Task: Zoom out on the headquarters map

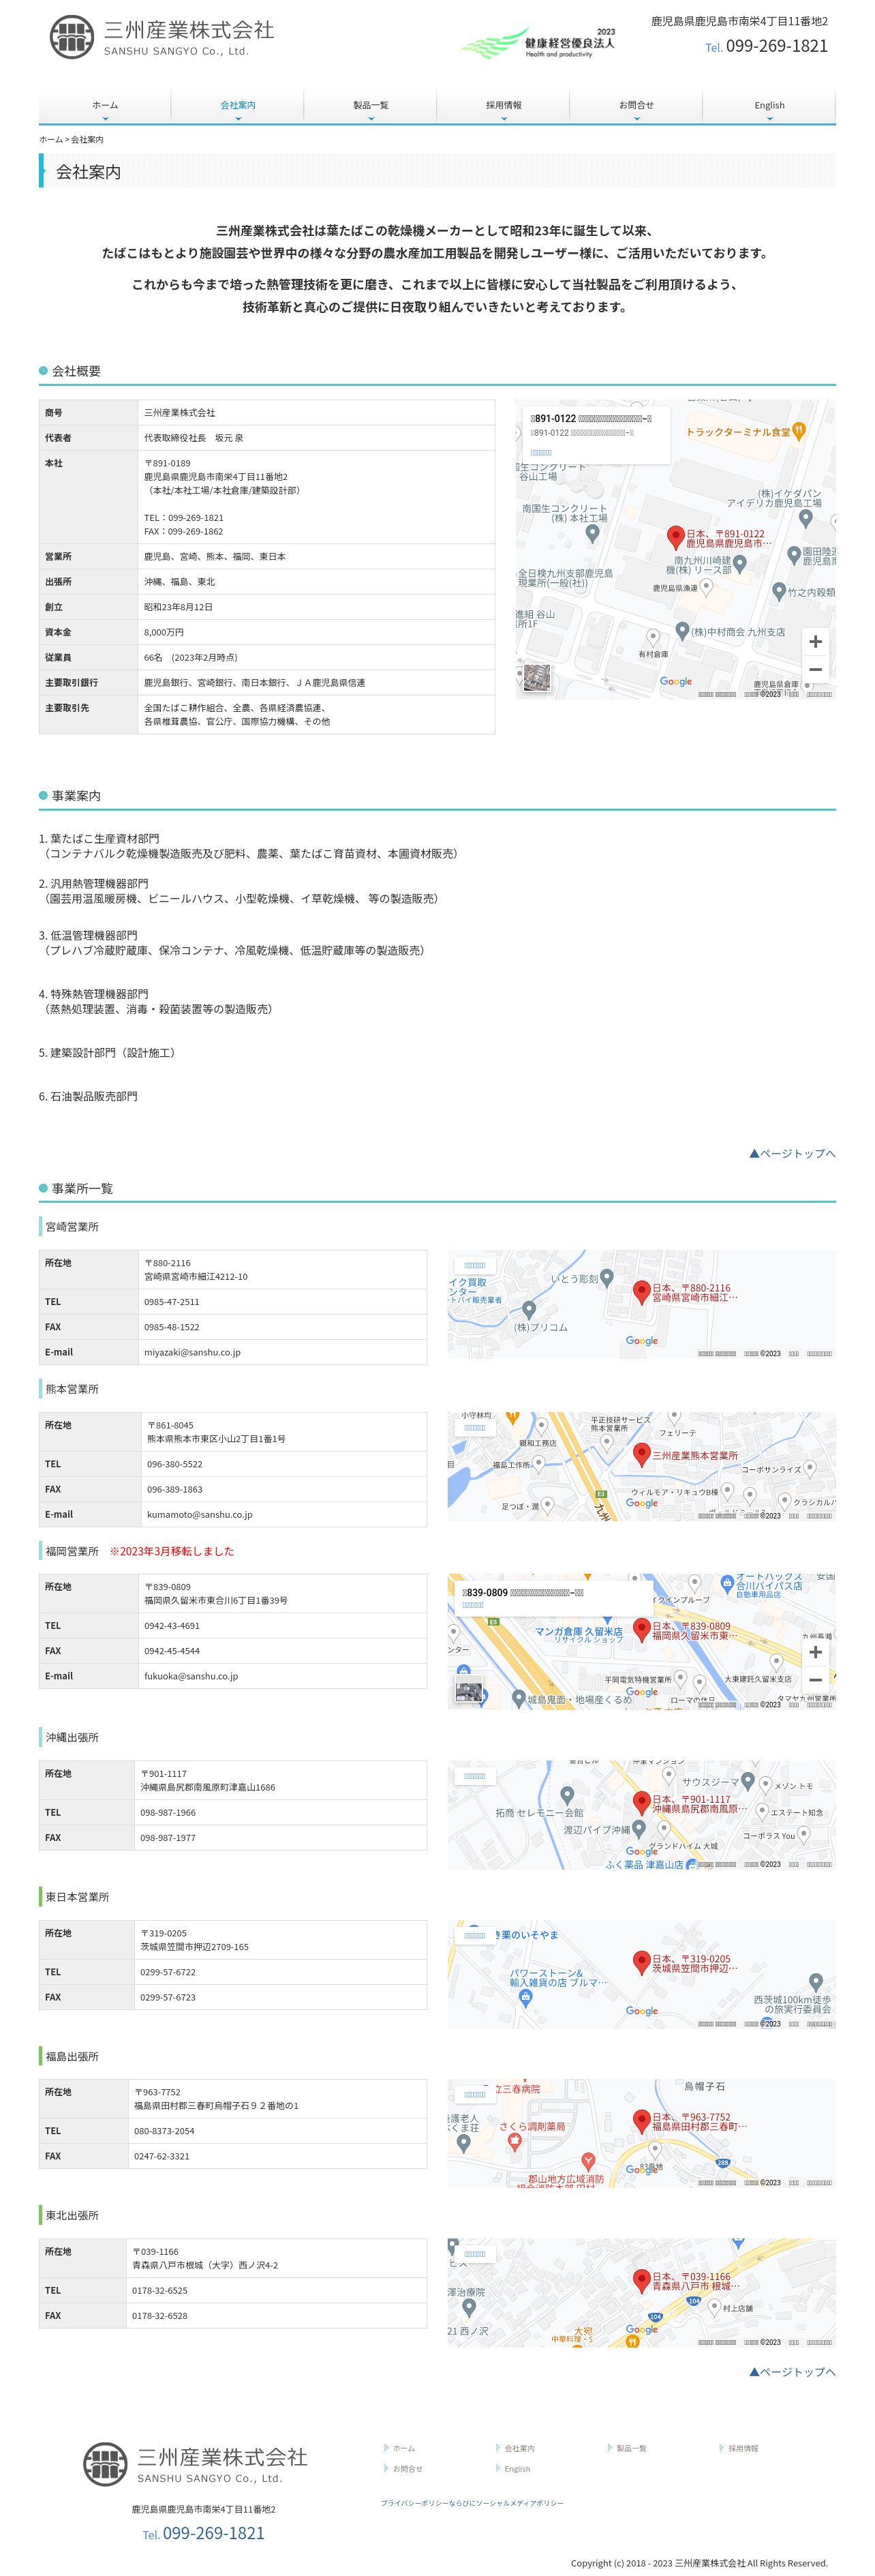Action: tap(815, 670)
